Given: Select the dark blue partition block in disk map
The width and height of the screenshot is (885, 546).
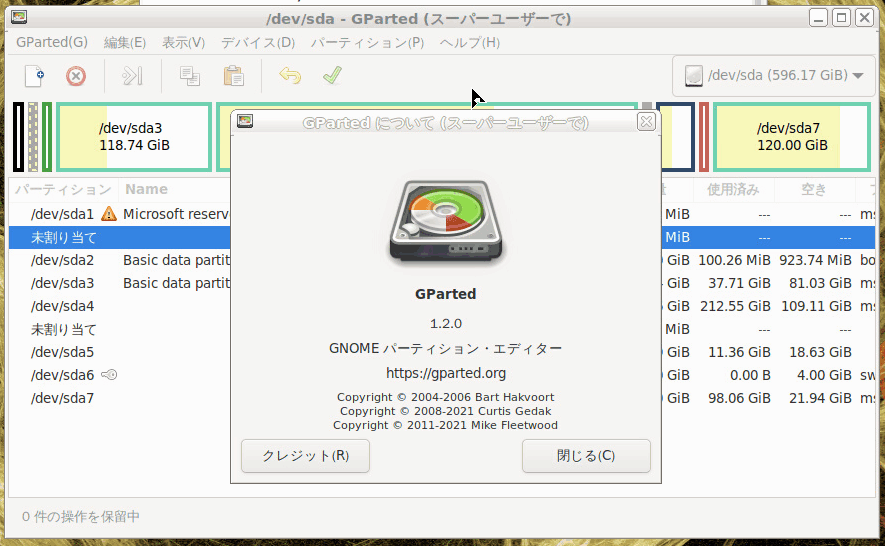Looking at the screenshot, I should point(677,137).
